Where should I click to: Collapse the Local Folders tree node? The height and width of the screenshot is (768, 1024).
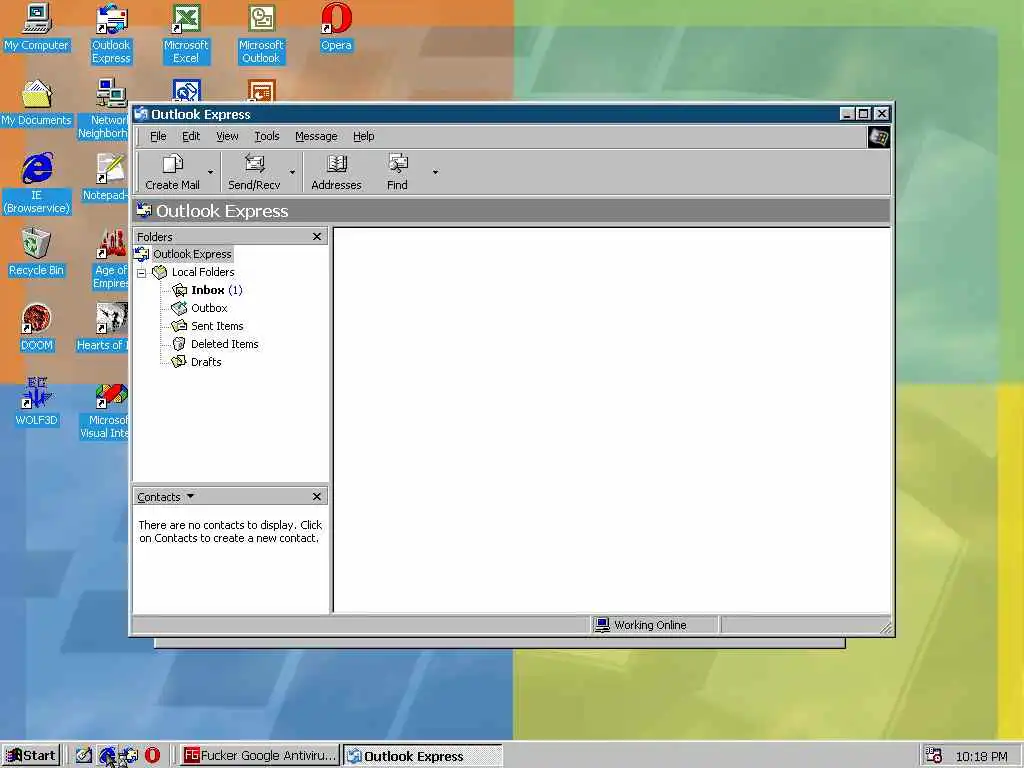pyautogui.click(x=142, y=273)
